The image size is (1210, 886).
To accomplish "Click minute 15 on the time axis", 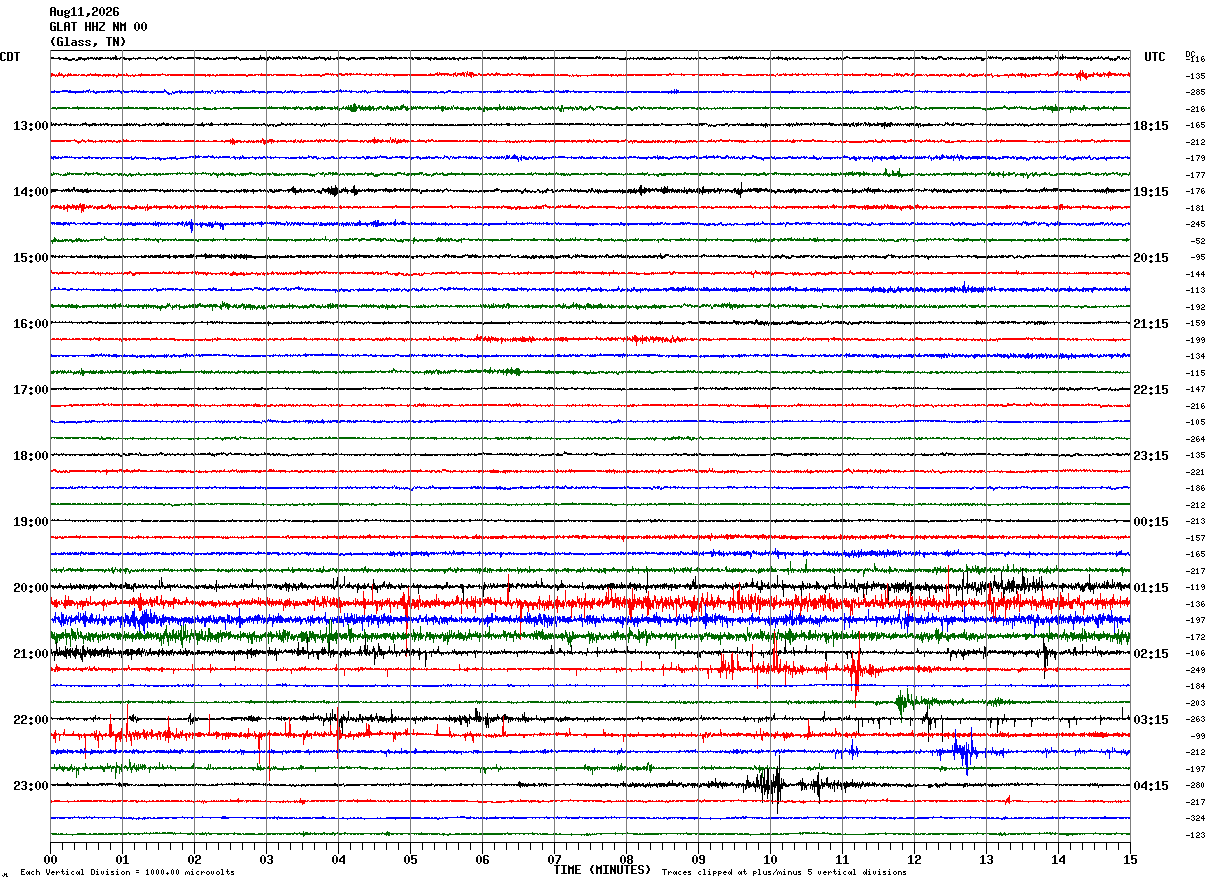I will tap(1130, 859).
